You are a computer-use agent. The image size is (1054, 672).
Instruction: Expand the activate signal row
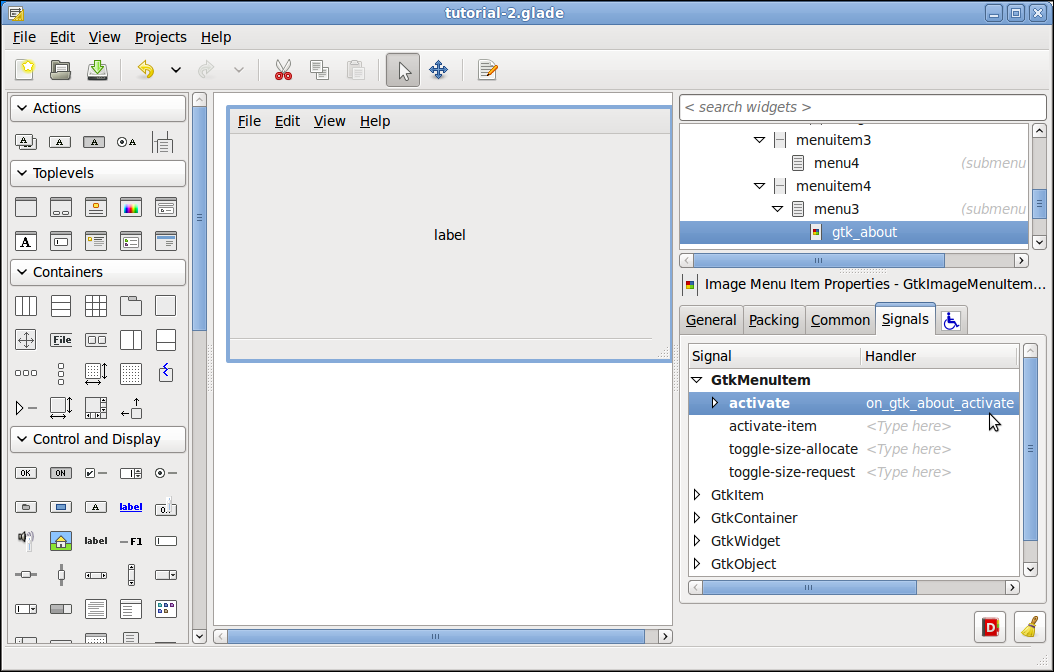(715, 403)
